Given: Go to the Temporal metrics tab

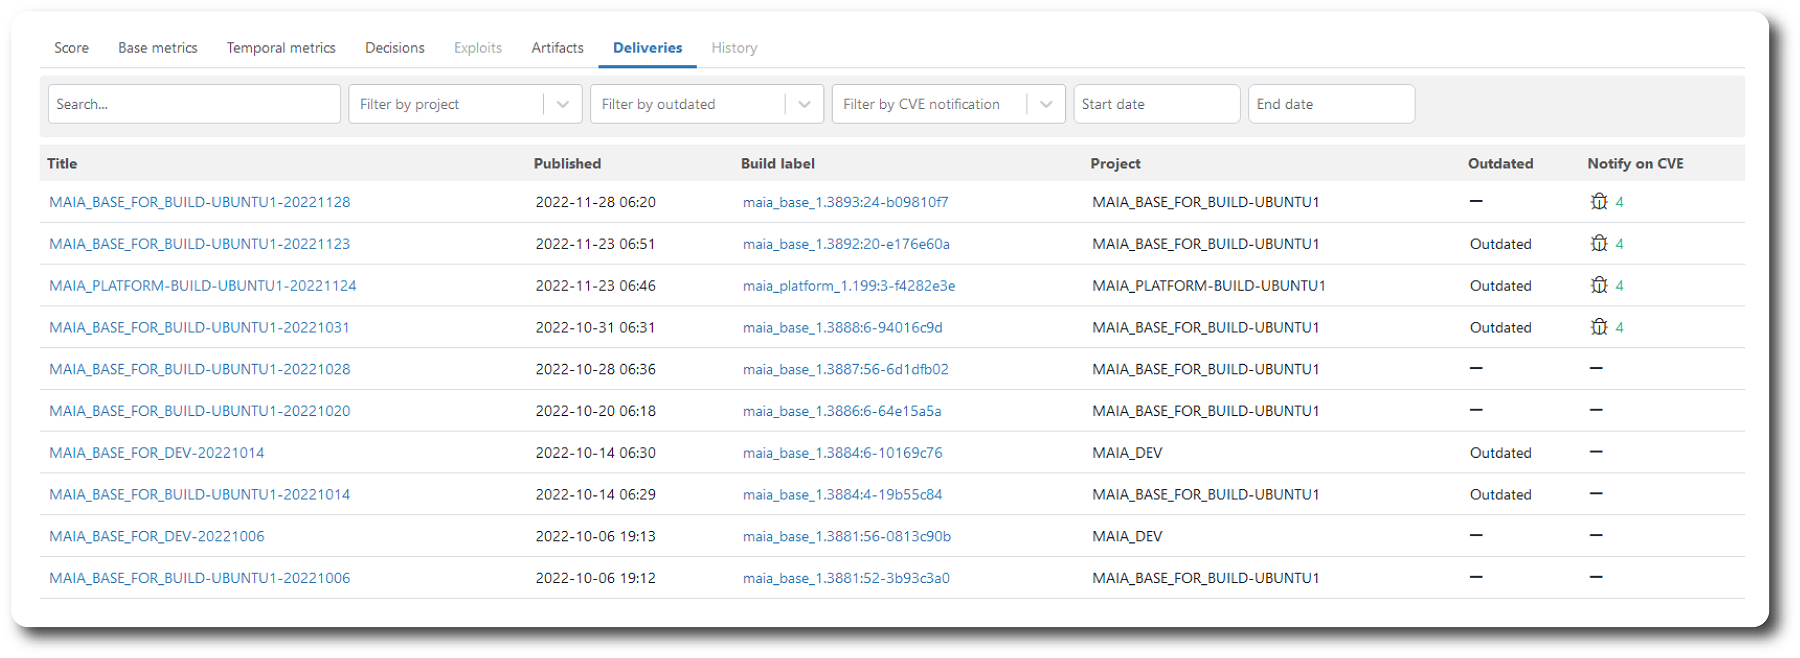Looking at the screenshot, I should pos(281,48).
